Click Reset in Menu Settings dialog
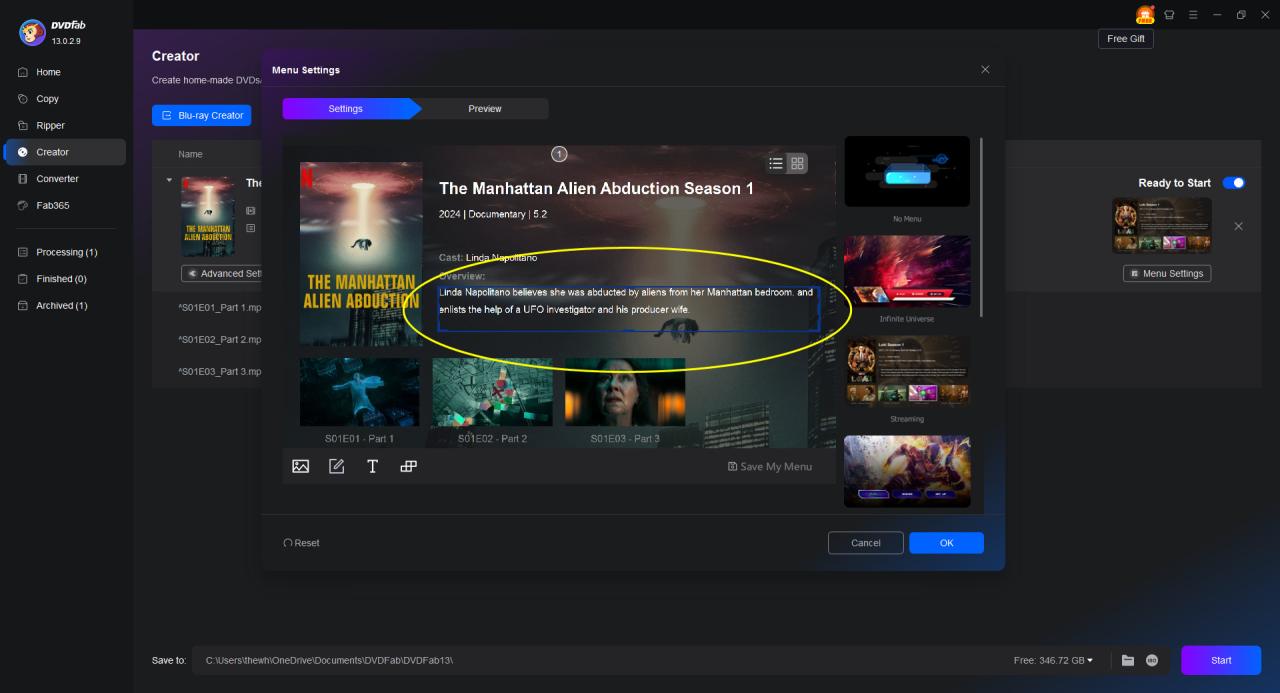 tap(302, 543)
